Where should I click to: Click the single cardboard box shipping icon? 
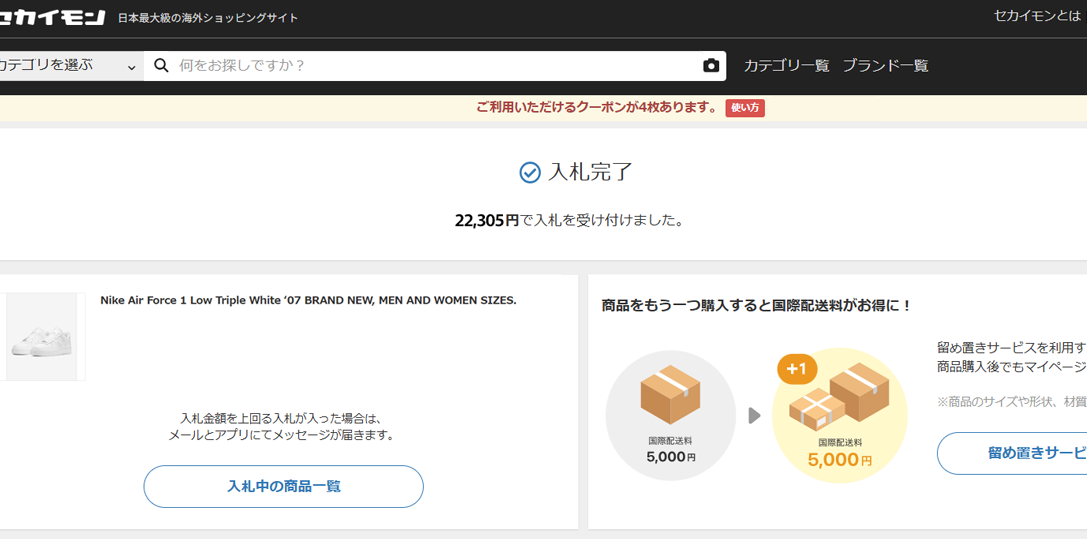670,396
